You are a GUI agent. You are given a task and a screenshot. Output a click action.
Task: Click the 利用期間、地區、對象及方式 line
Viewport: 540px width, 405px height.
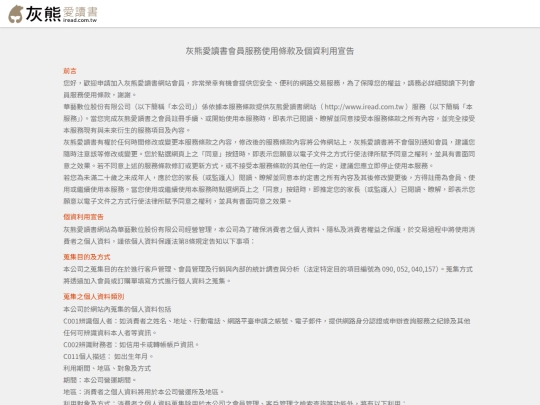107,368
